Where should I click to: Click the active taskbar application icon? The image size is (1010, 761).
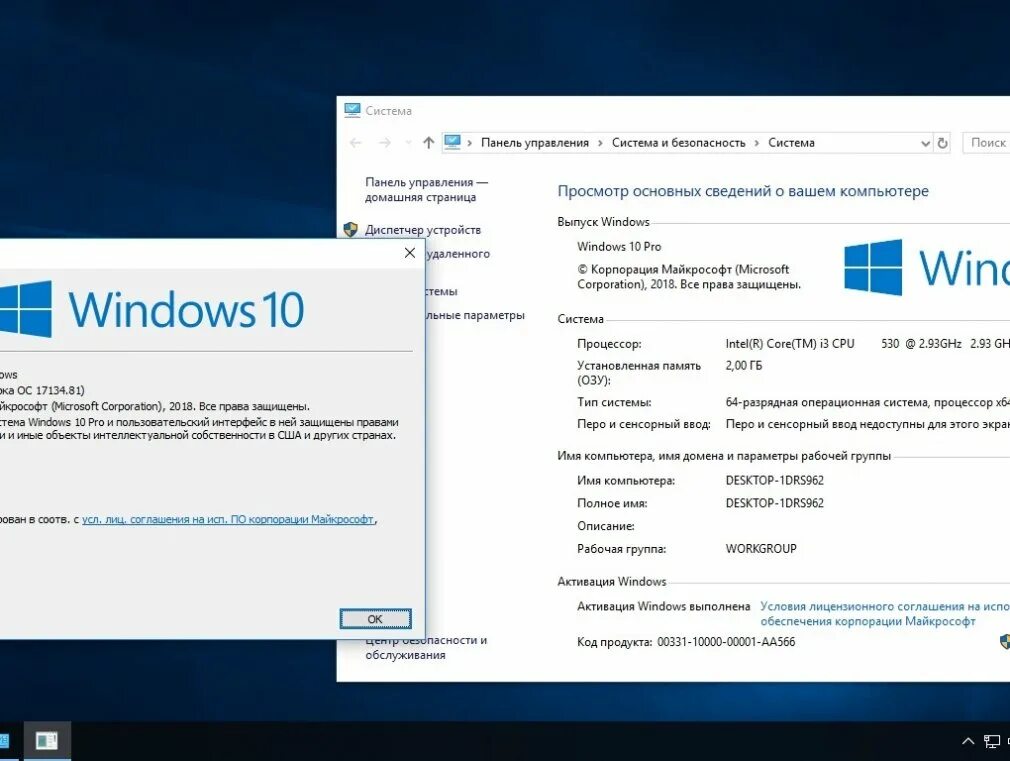(x=46, y=741)
